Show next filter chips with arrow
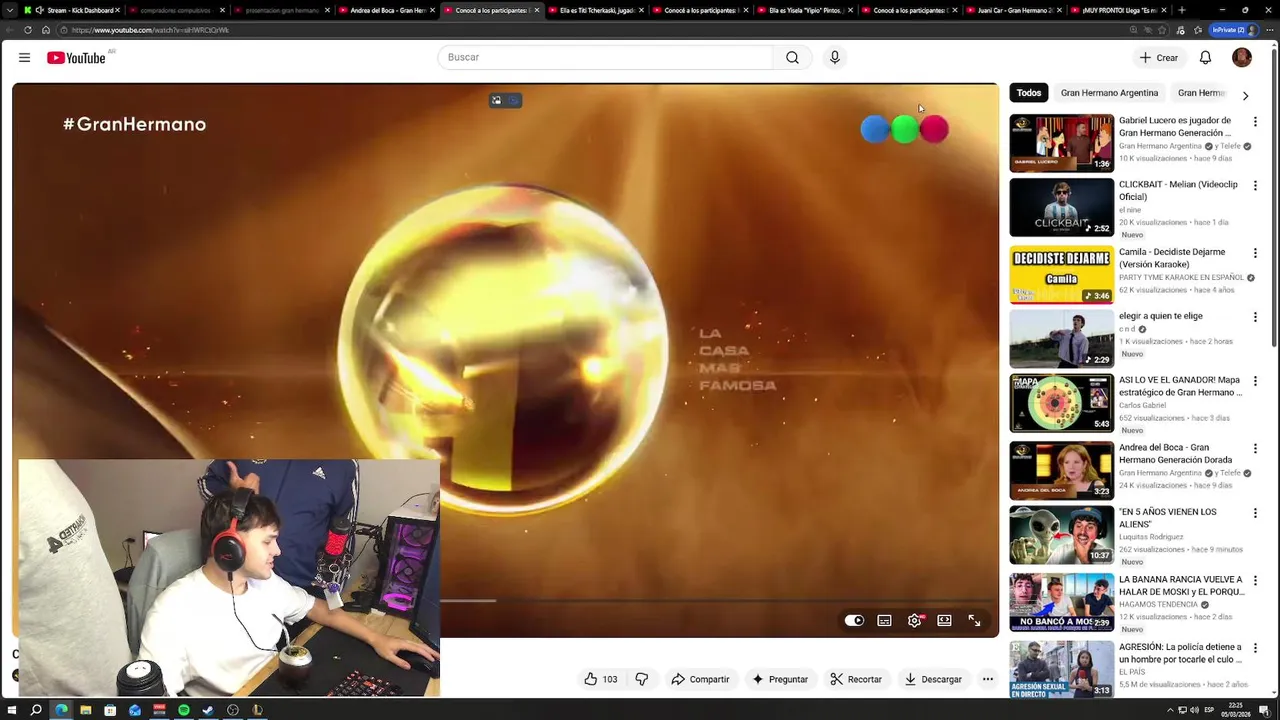The height and width of the screenshot is (720, 1280). pos(1245,96)
